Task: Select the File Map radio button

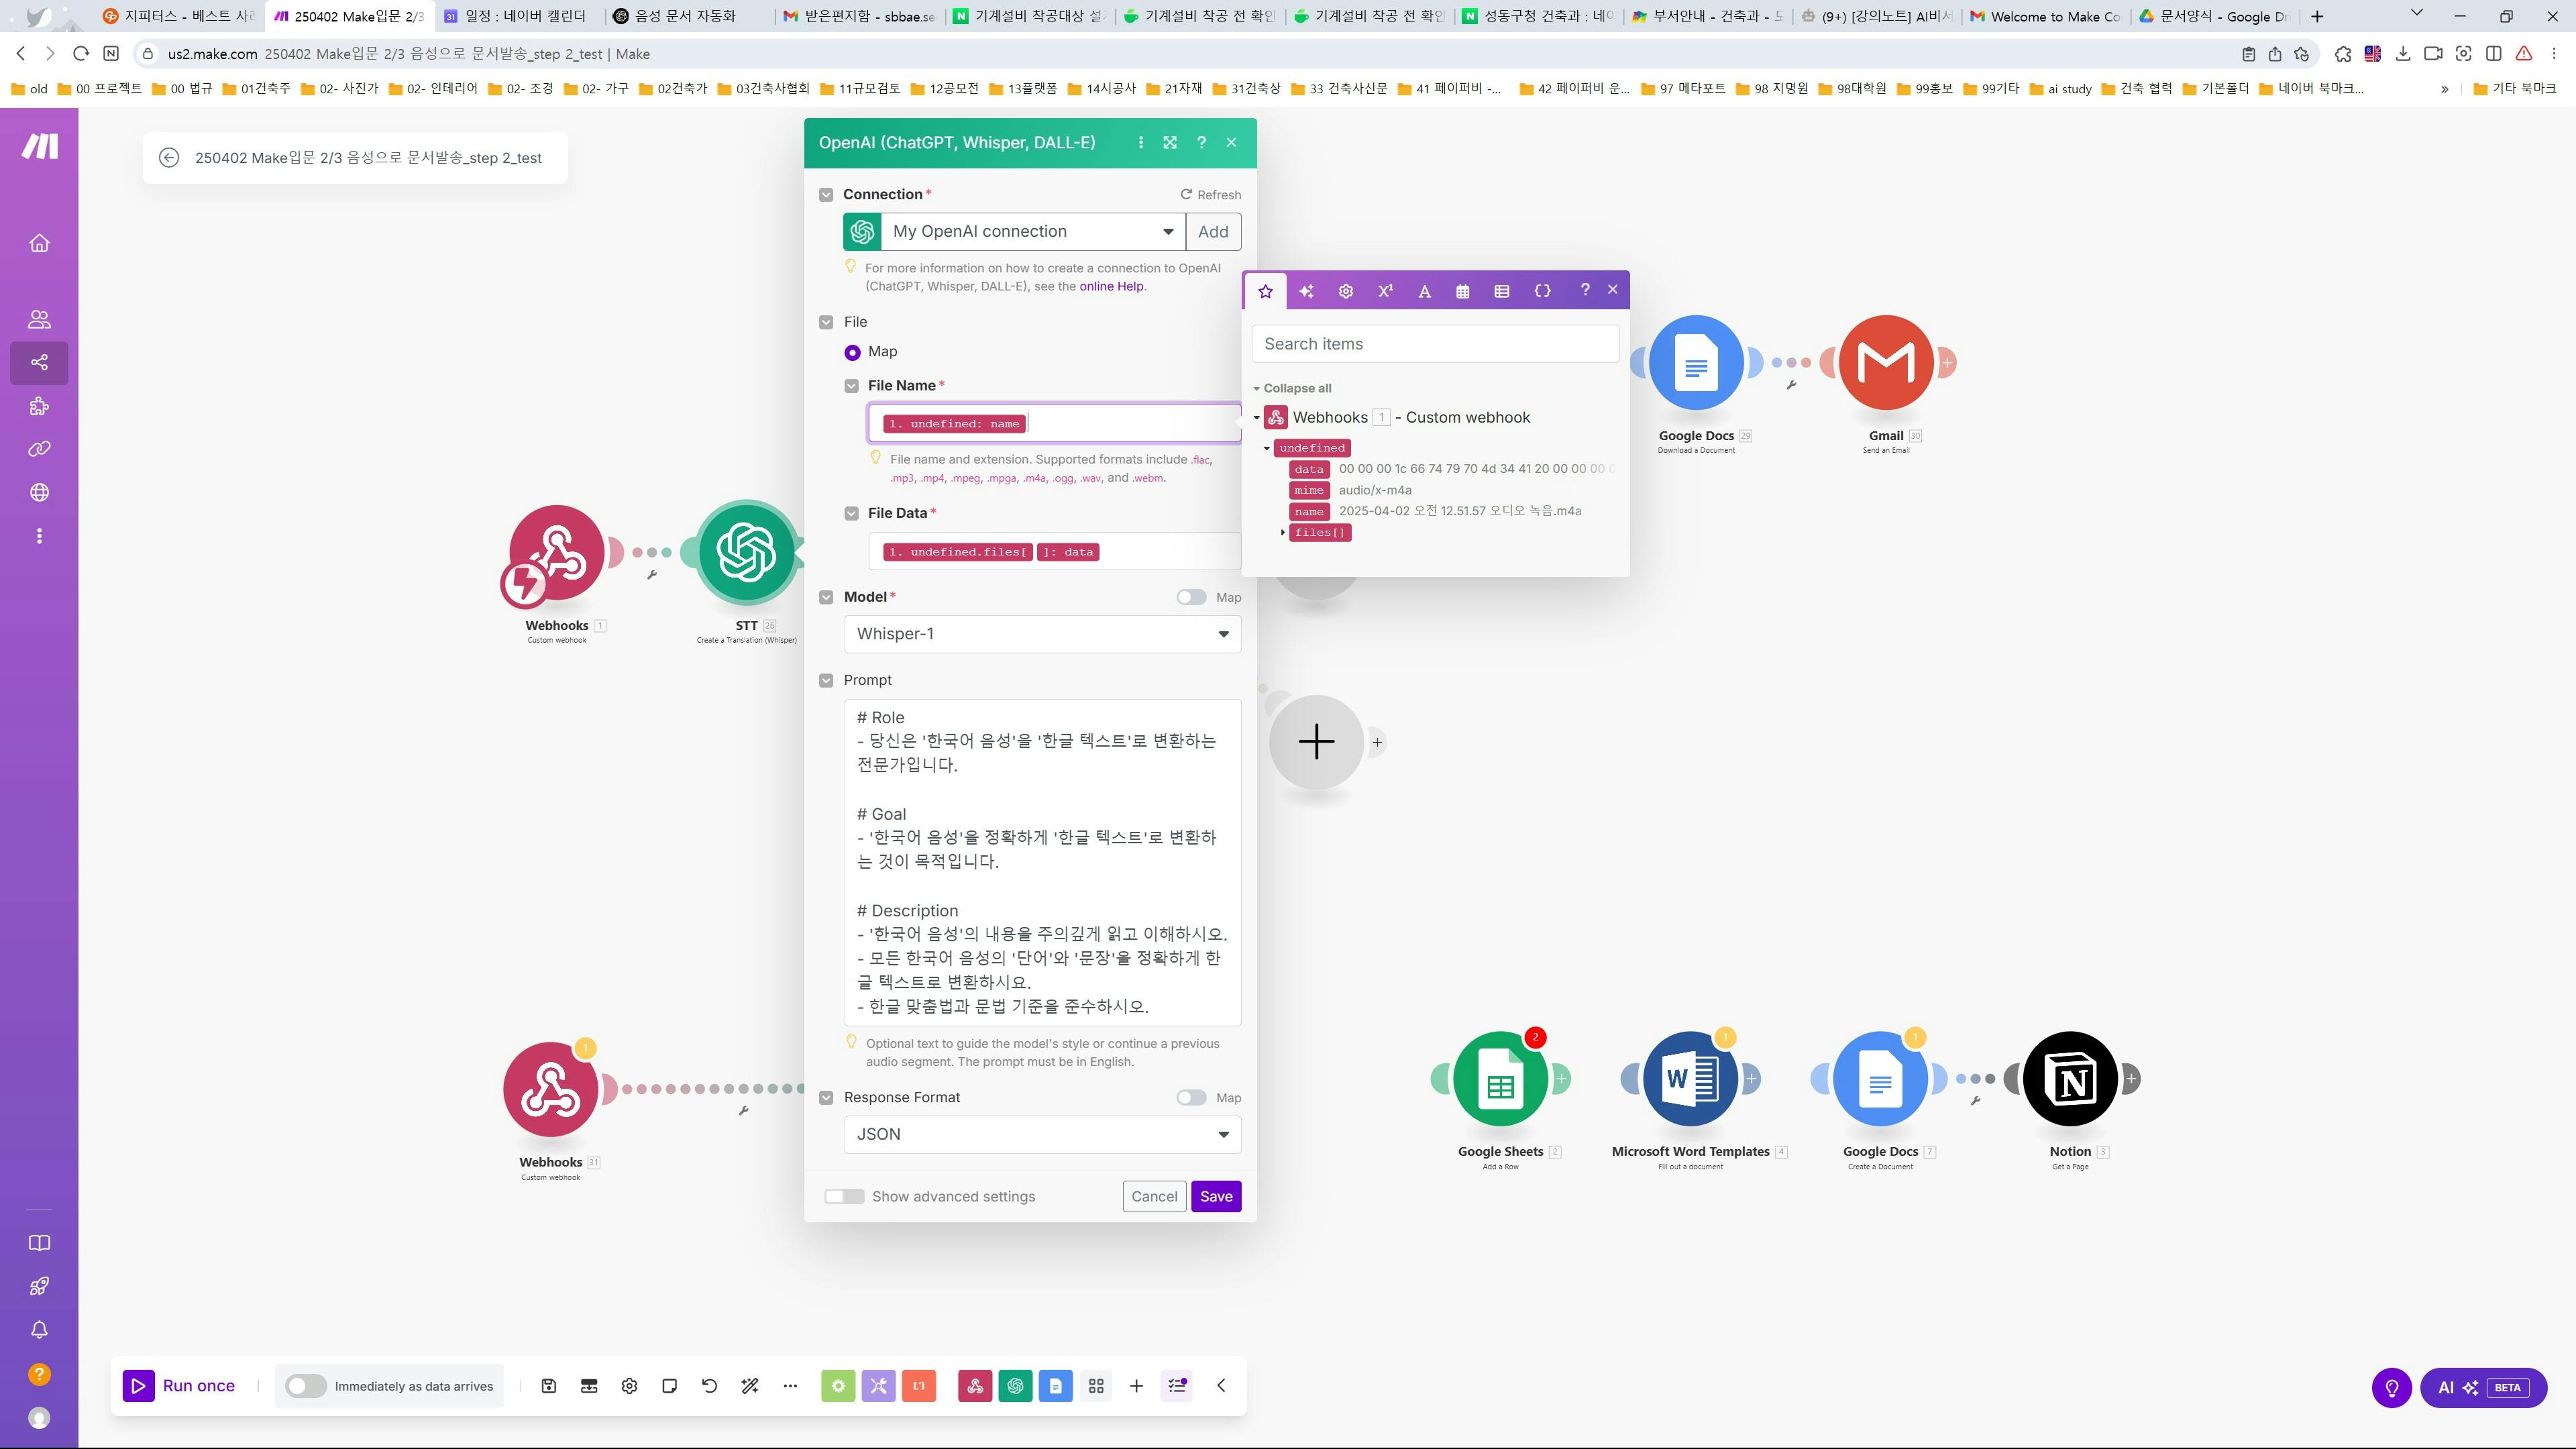Action: (852, 352)
